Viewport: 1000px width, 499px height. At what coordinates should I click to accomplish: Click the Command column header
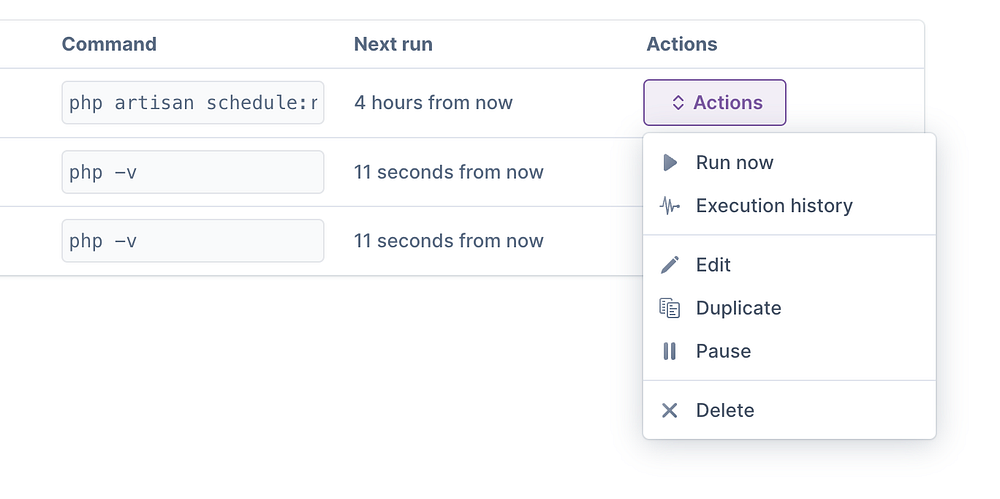click(109, 44)
